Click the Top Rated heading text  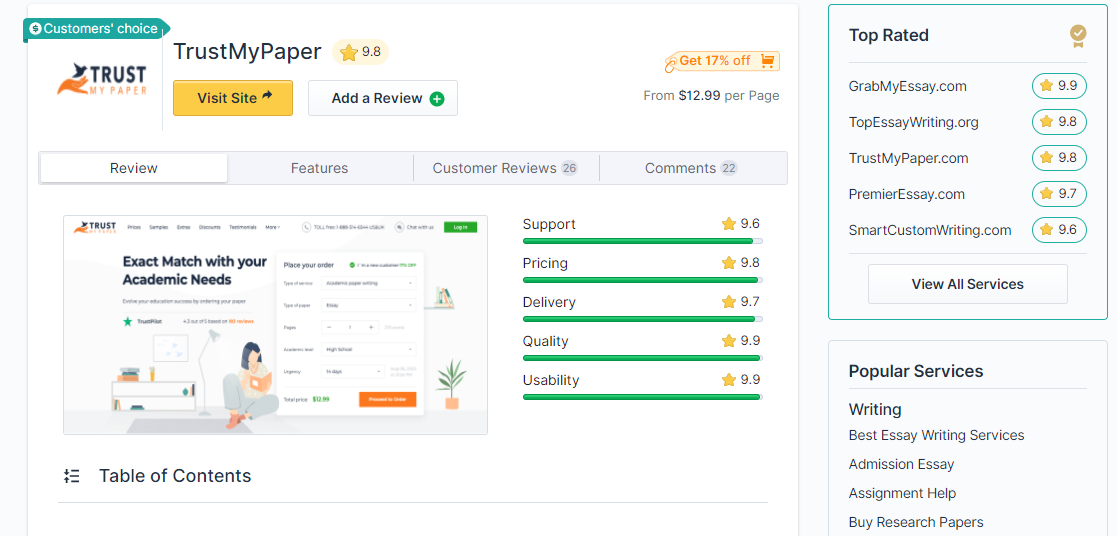point(888,36)
